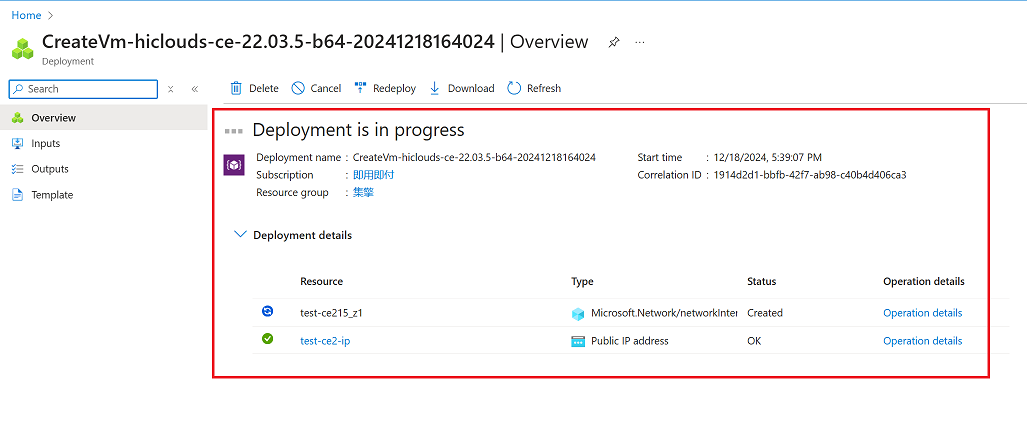Image resolution: width=1027 pixels, height=441 pixels.
Task: Collapse the sidebar with double chevron
Action: (x=195, y=89)
